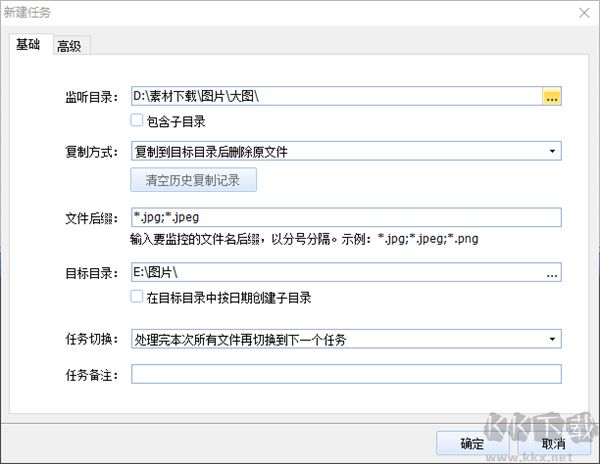This screenshot has height=464, width=600.
Task: Close the 新建任务 dialog
Action: click(584, 13)
